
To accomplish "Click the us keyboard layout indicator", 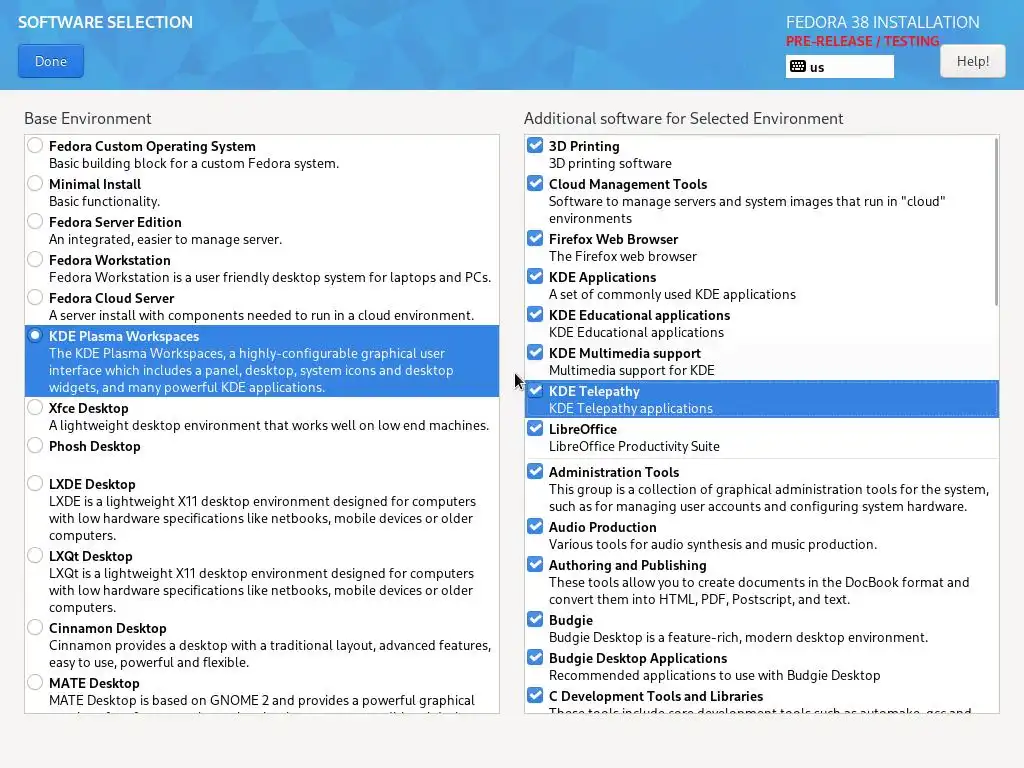I will click(x=839, y=67).
